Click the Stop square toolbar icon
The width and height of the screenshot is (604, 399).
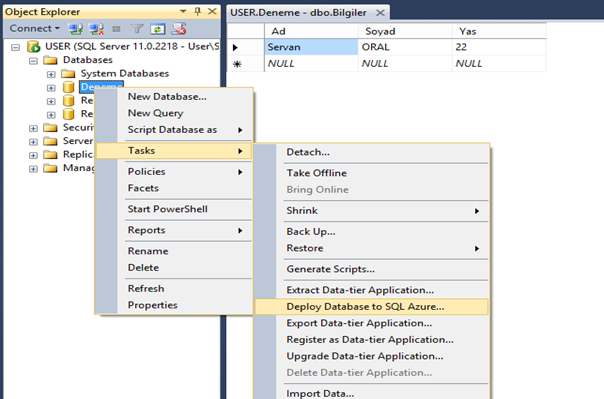(116, 29)
